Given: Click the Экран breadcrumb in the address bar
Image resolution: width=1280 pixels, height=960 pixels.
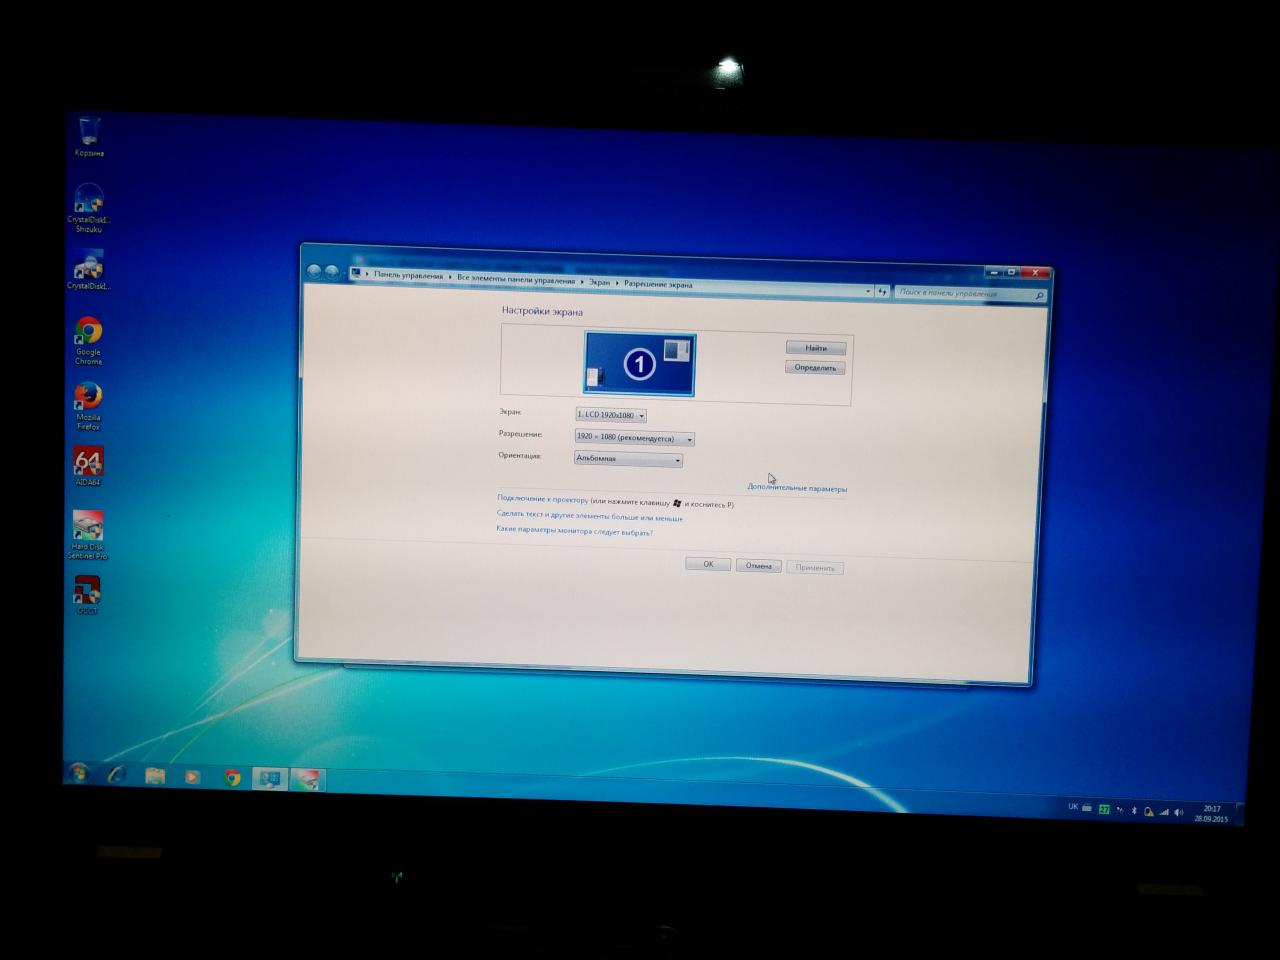Looking at the screenshot, I should 599,282.
